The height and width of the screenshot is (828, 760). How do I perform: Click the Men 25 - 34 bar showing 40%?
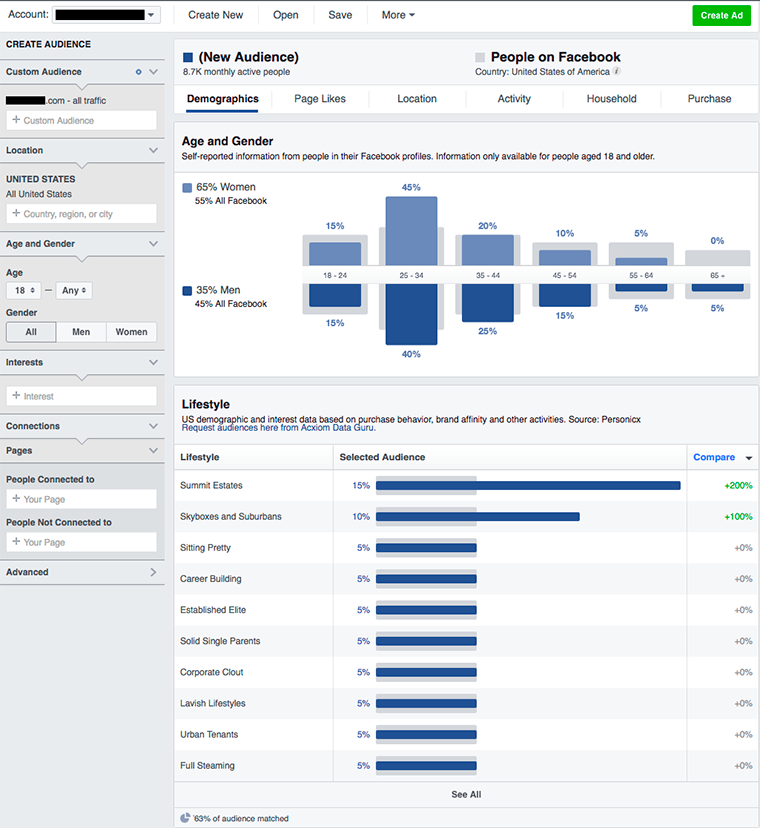pyautogui.click(x=411, y=314)
